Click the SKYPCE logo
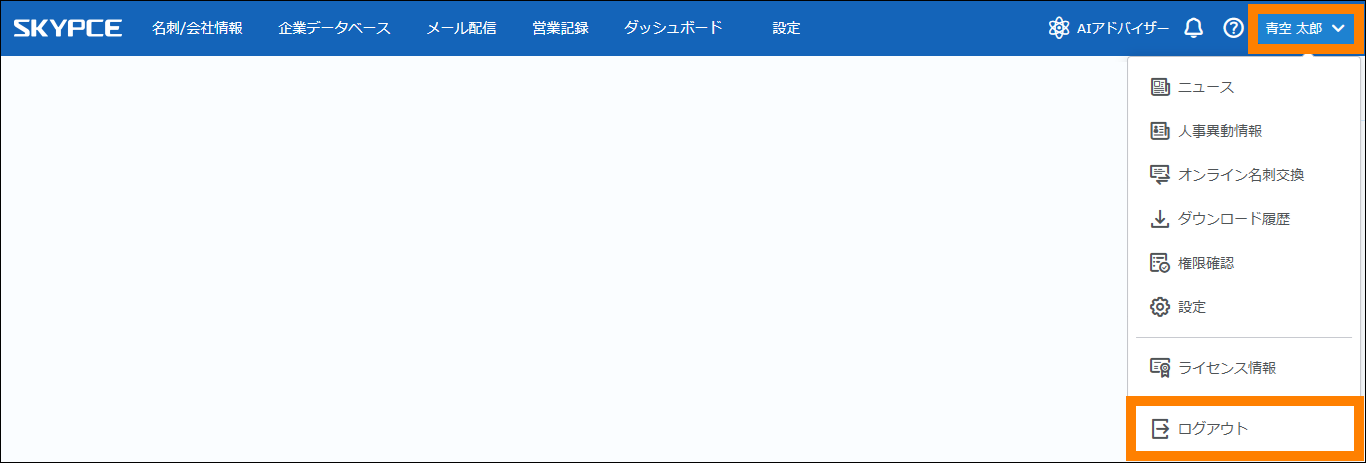 pos(68,28)
